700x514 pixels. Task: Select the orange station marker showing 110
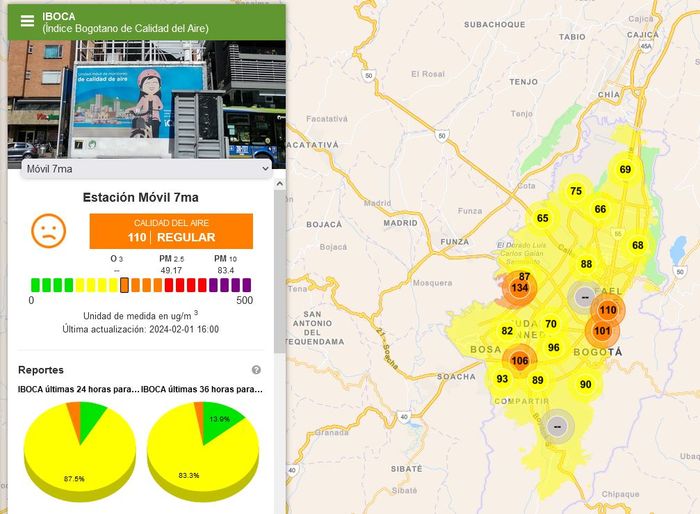[x=607, y=310]
